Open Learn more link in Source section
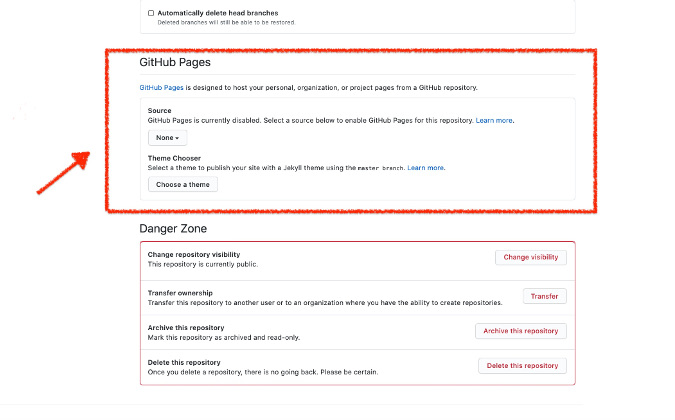 coord(494,120)
